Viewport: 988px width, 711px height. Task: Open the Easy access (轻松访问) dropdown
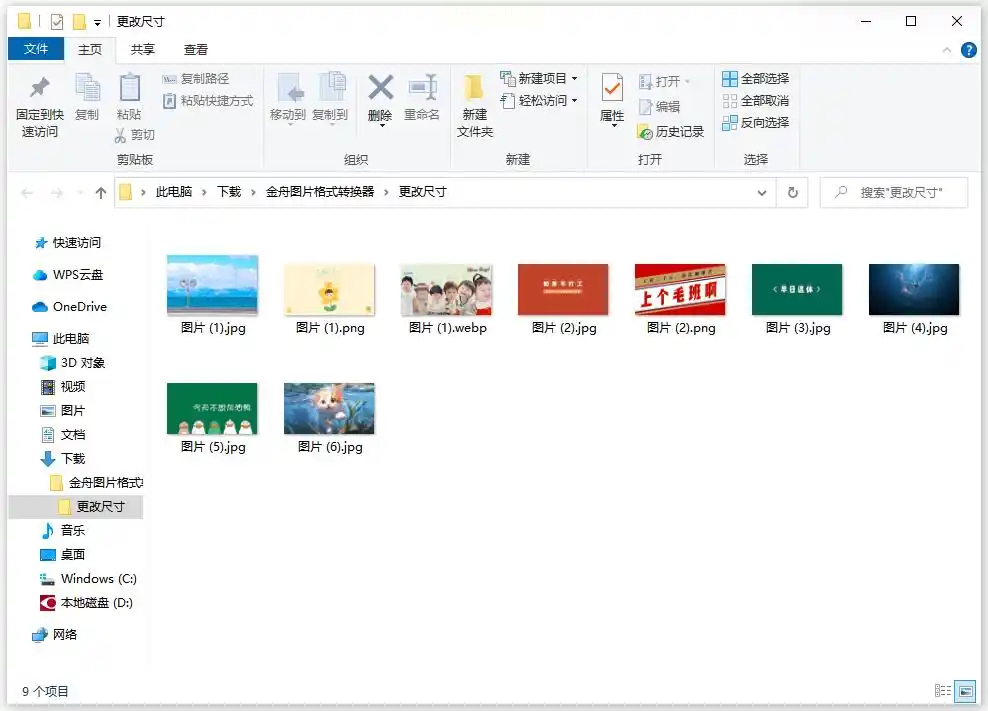click(539, 101)
